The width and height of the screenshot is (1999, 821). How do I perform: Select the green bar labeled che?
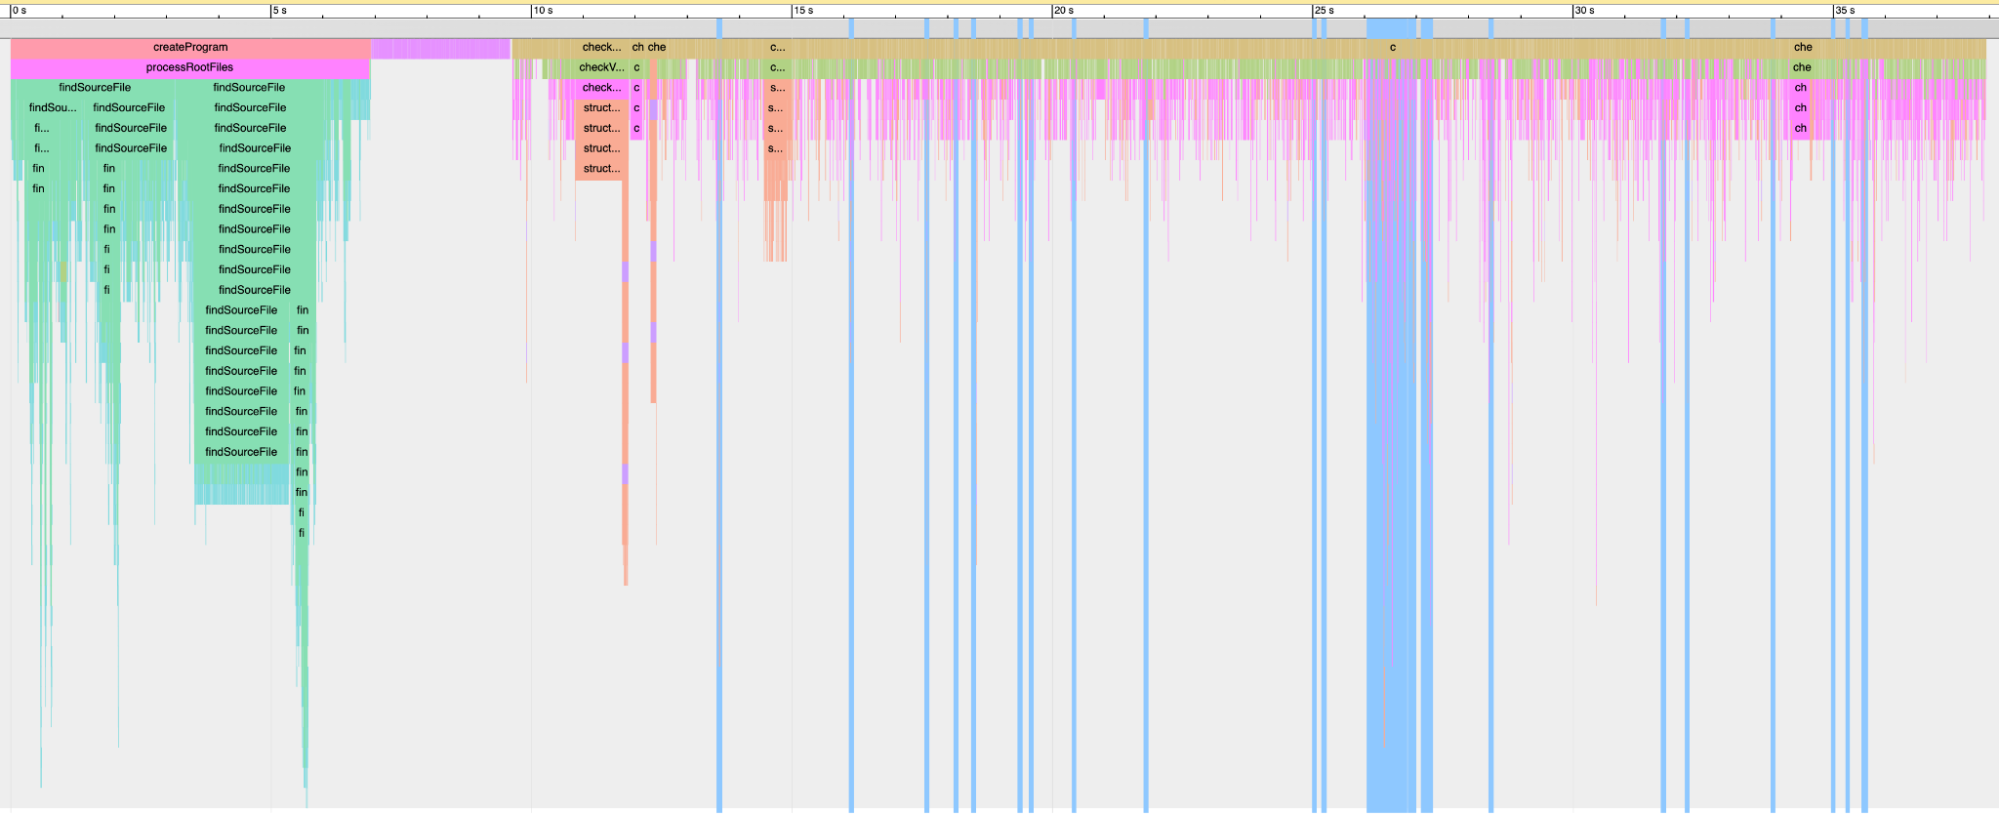click(1801, 68)
